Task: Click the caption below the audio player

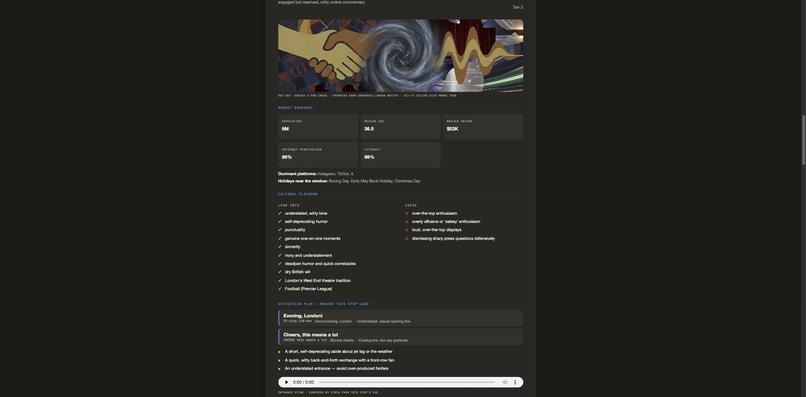Action: pos(328,393)
